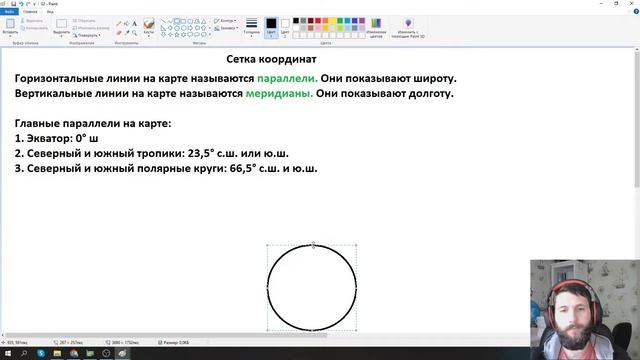This screenshot has height=360, width=640.
Task: Choose the orange color swatch
Action: 325,20
